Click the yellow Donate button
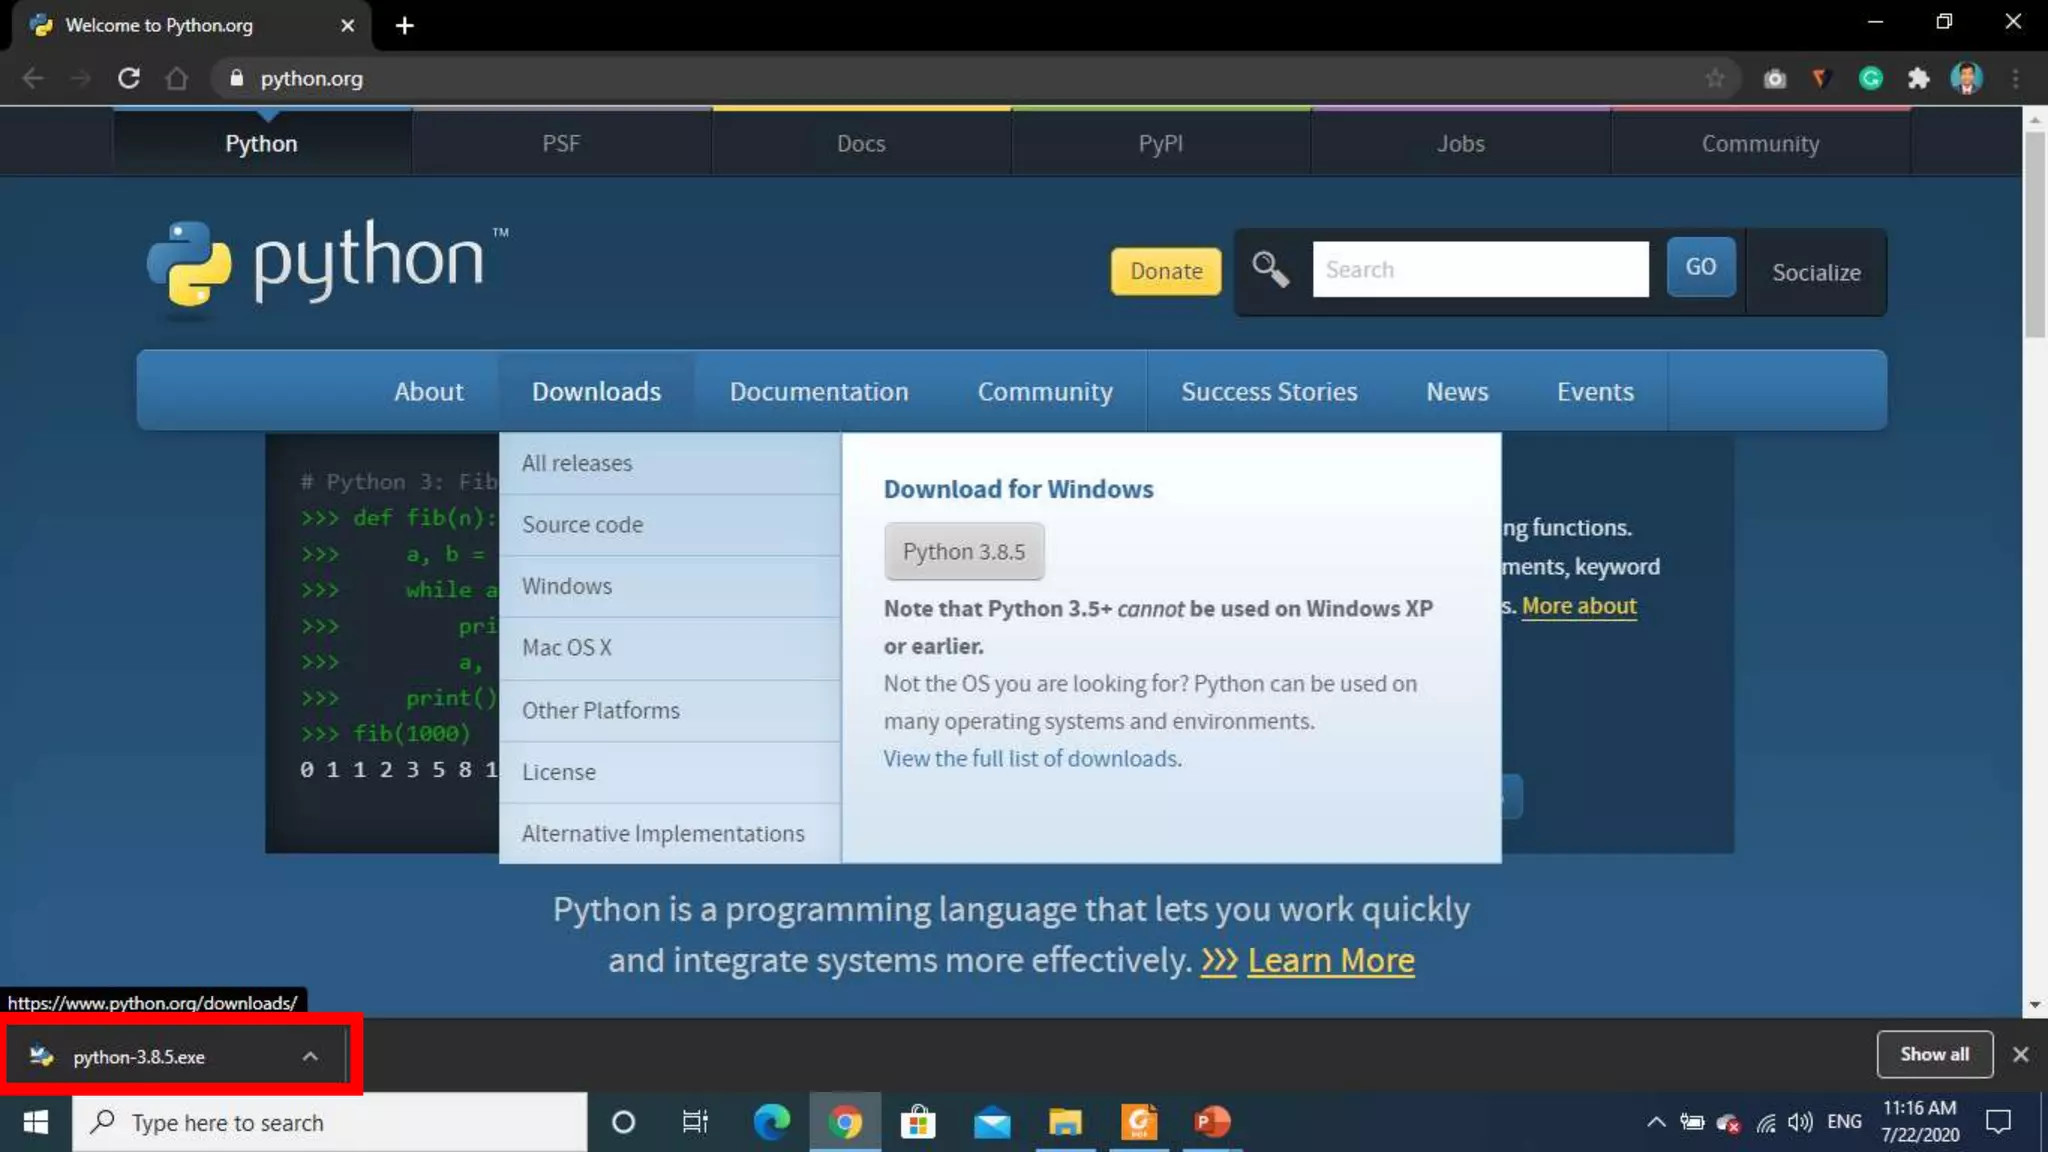Screen dimensions: 2048x1152 [1165, 271]
